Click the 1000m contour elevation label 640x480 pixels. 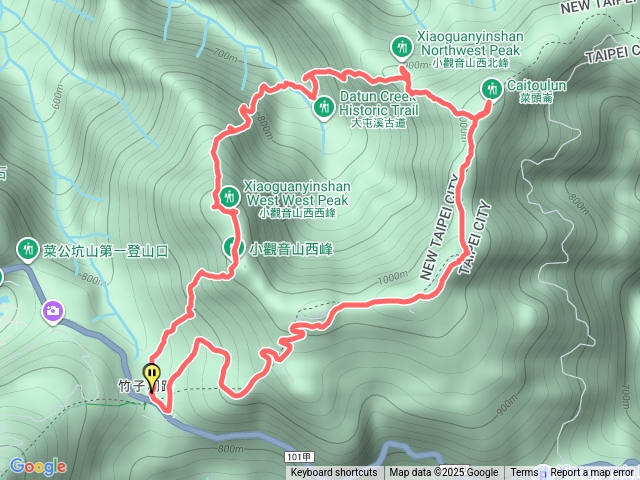[392, 278]
